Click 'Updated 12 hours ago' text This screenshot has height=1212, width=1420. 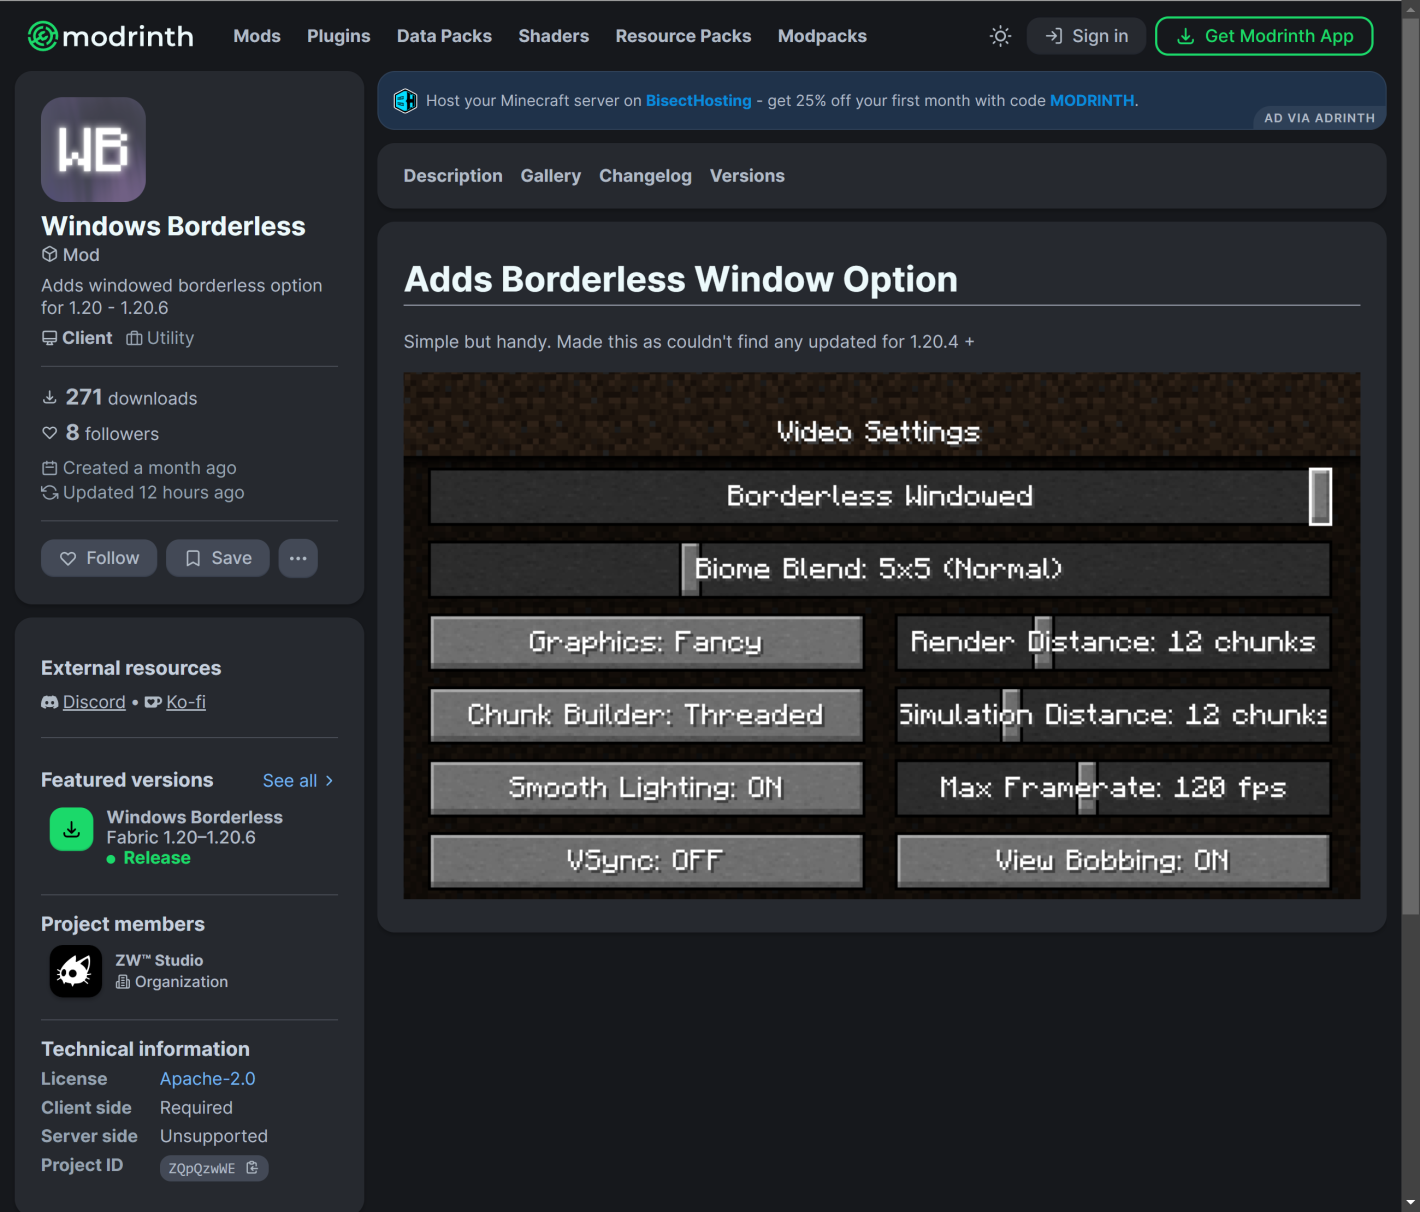[x=143, y=492]
